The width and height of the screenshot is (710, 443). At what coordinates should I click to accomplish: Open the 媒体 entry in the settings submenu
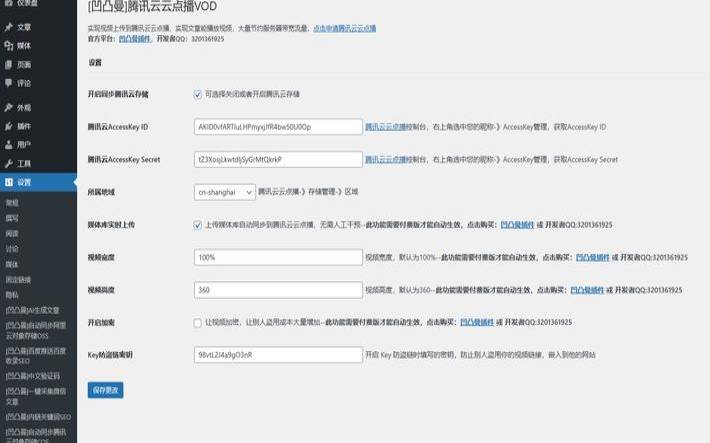pyautogui.click(x=12, y=264)
